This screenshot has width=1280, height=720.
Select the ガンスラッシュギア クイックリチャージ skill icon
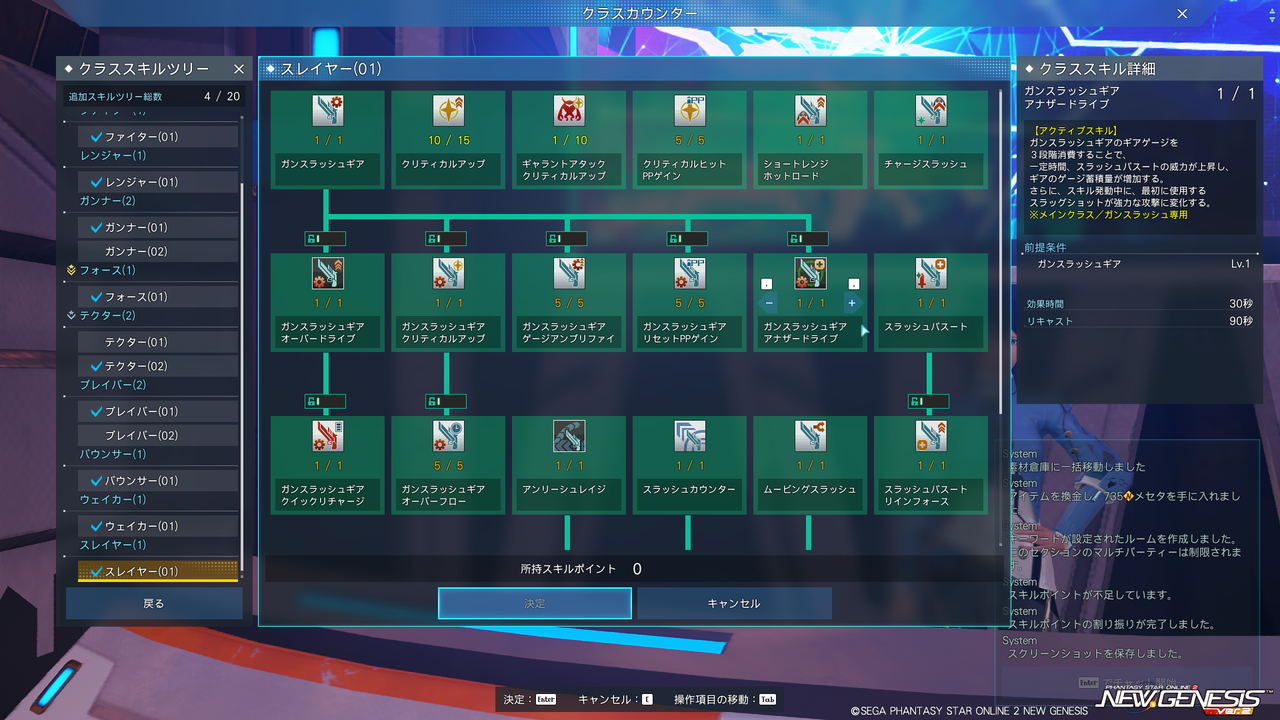click(x=327, y=436)
